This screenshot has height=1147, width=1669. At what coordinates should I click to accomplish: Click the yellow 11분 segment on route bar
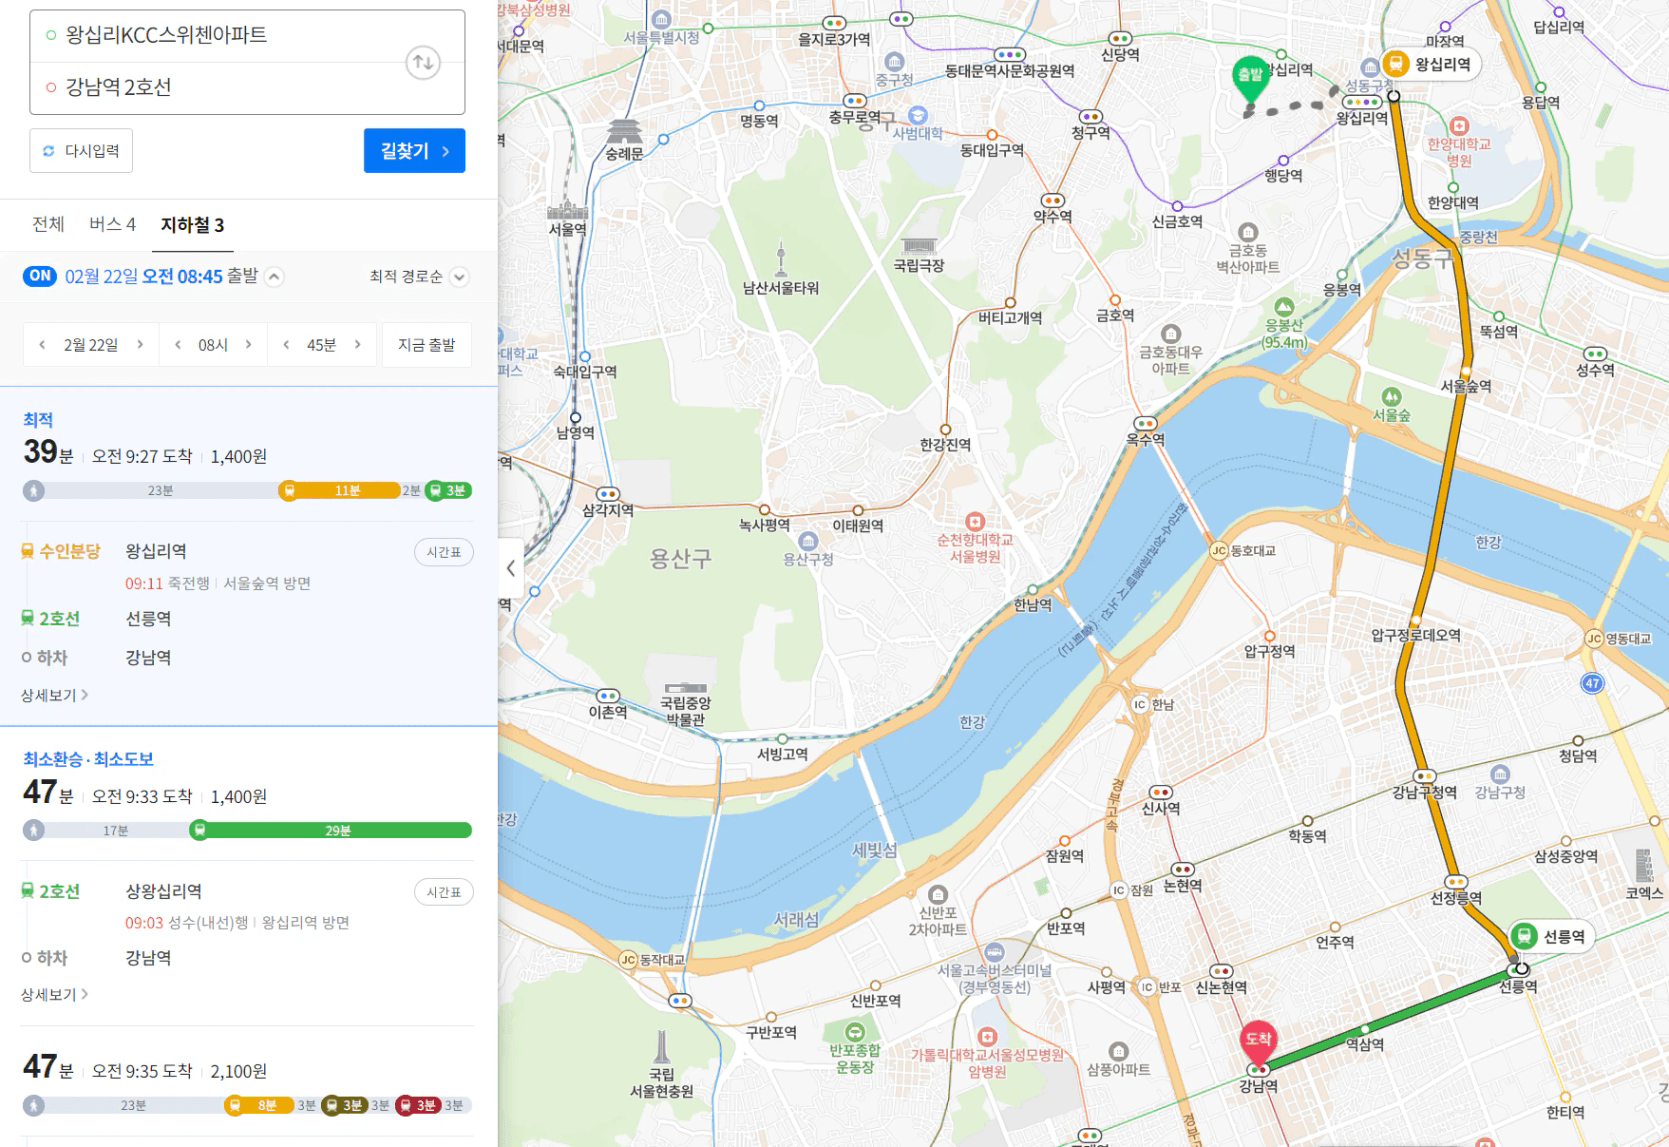pyautogui.click(x=346, y=491)
